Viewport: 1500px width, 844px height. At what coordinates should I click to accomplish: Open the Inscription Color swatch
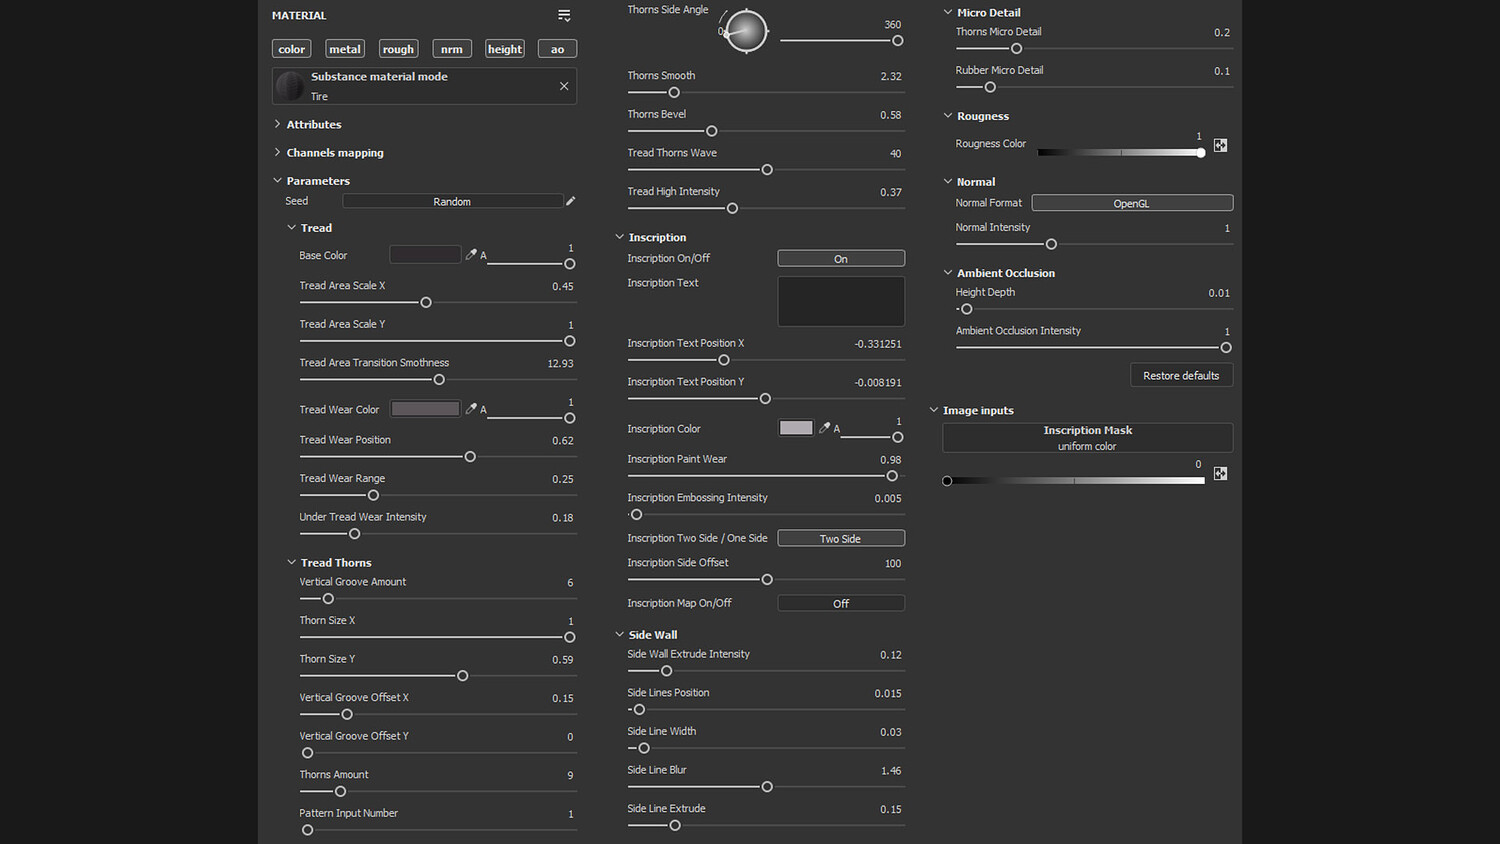(796, 427)
